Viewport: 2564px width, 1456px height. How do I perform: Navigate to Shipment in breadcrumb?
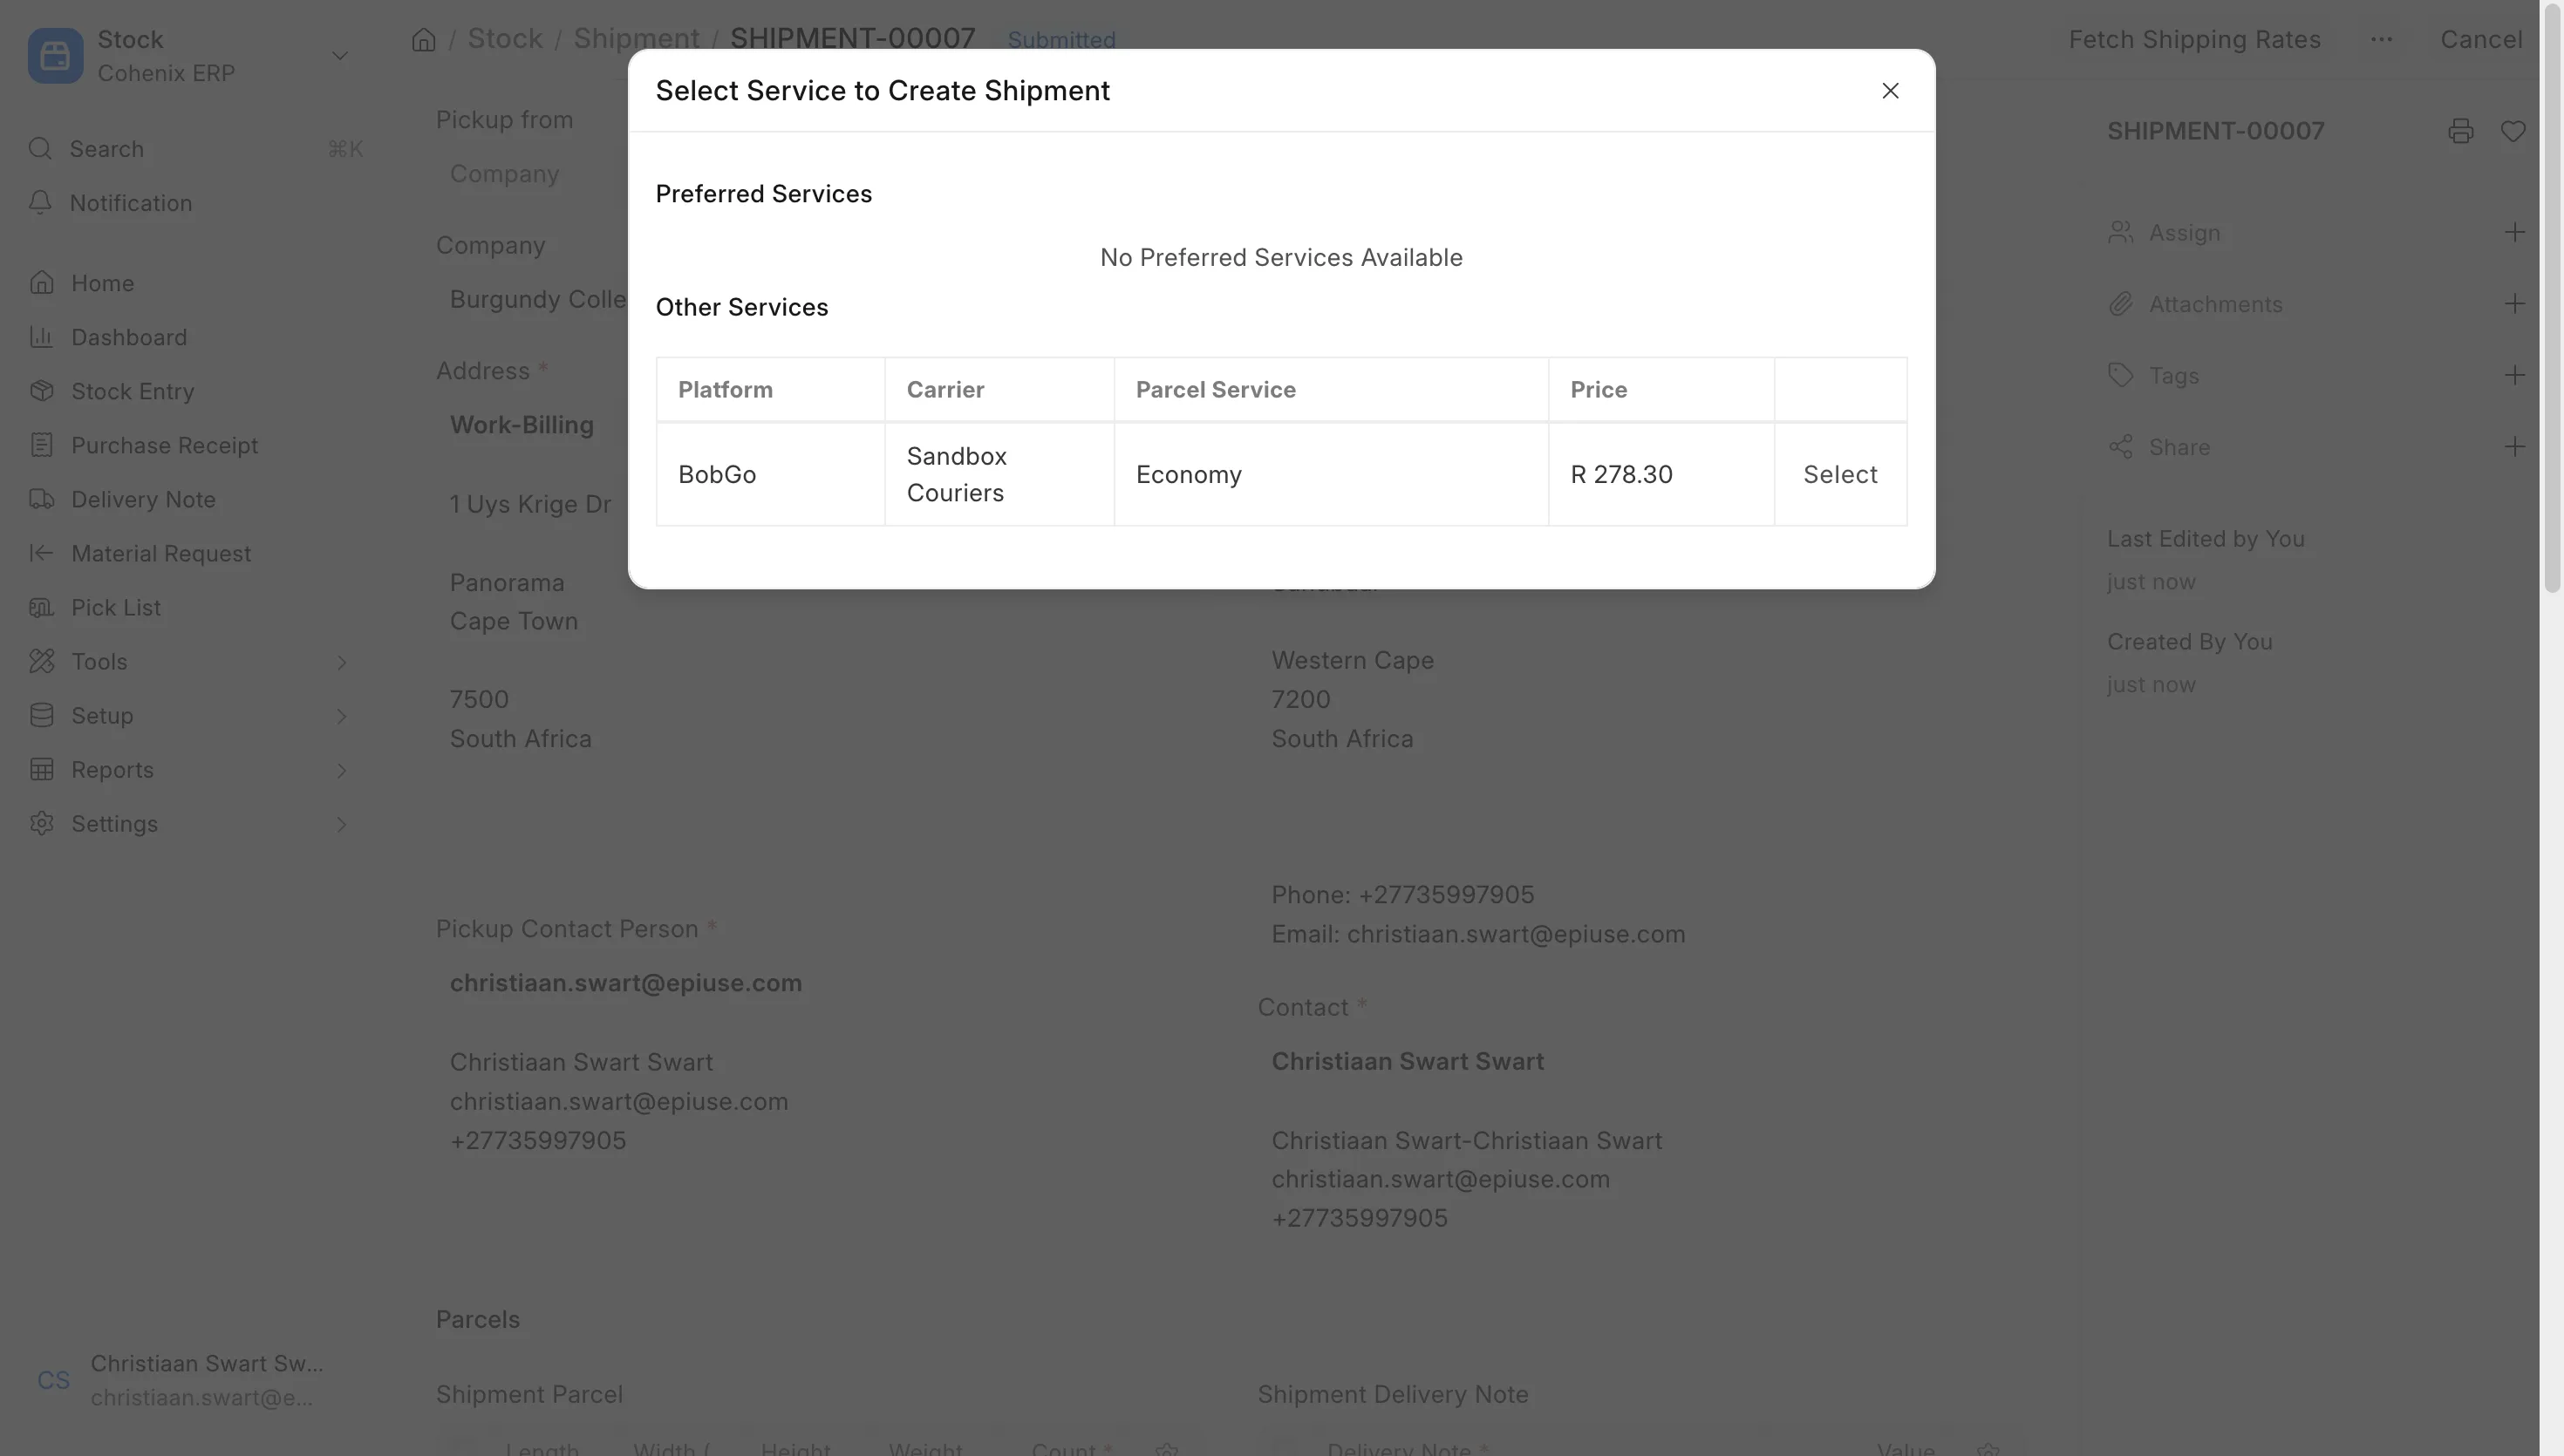pos(636,39)
